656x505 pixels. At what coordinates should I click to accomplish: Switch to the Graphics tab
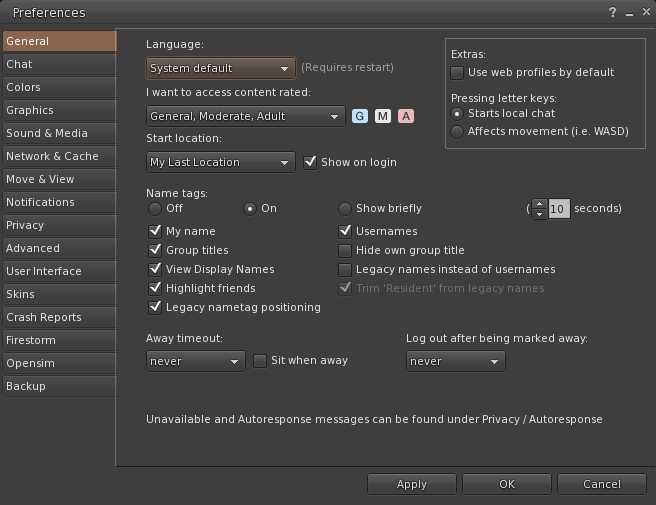(30, 111)
